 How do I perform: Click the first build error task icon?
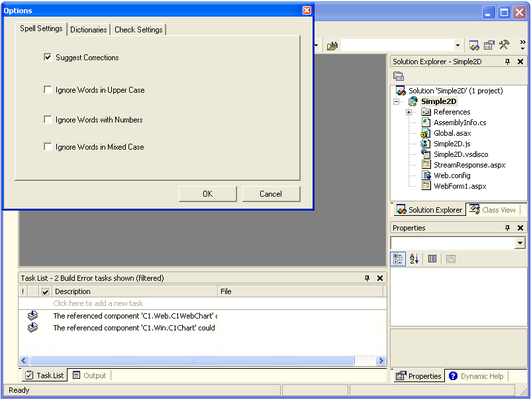33,315
